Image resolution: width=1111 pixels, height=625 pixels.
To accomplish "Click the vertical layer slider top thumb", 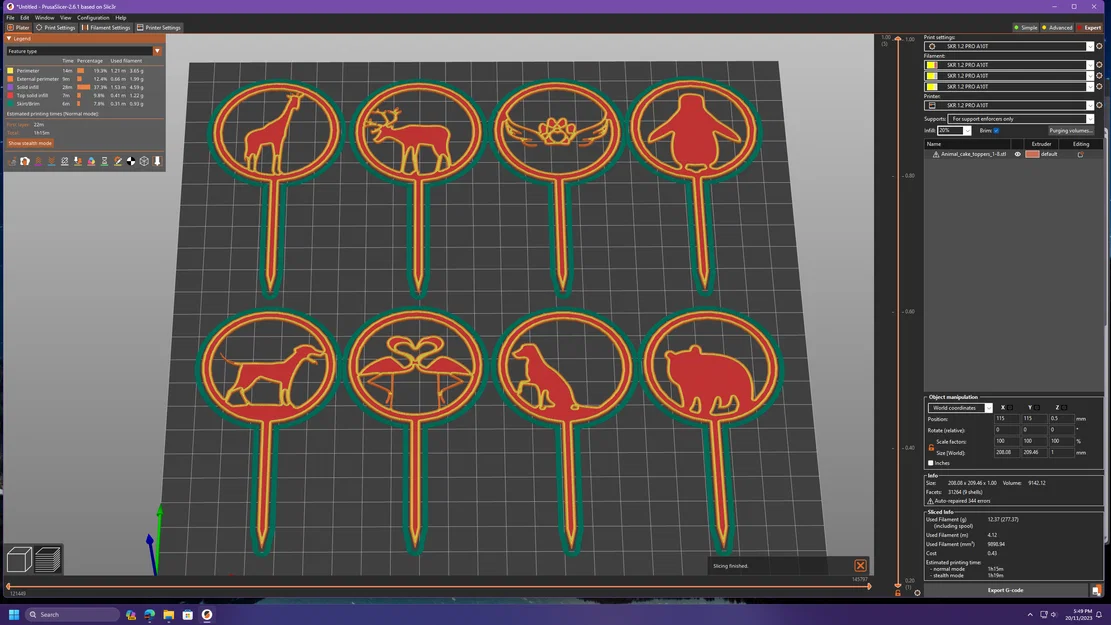I will [898, 38].
